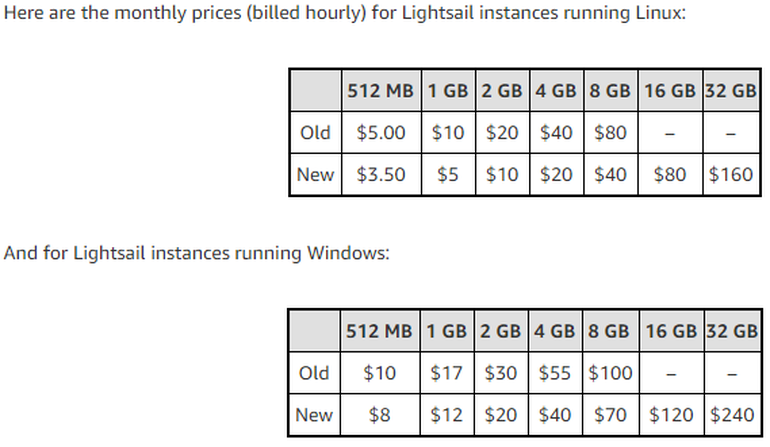The height and width of the screenshot is (447, 770).
Task: Click the 512 MB header in Linux table
Action: [381, 90]
